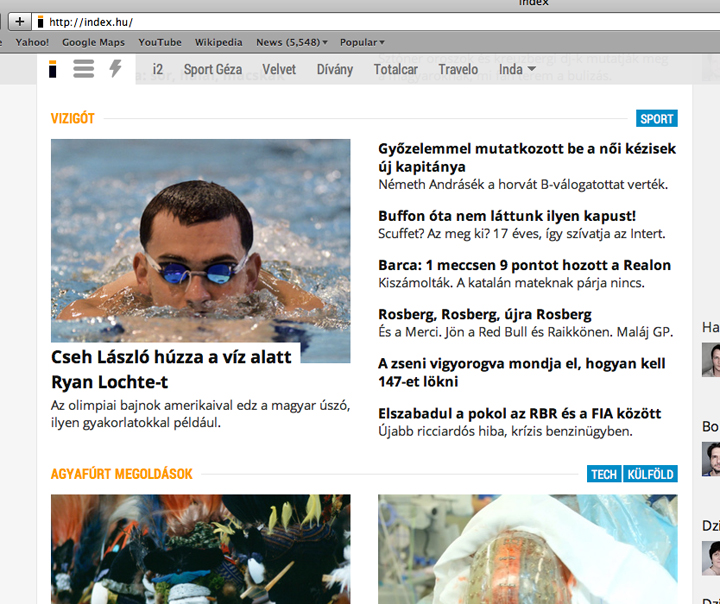The image size is (720, 604).
Task: Open article A zseni vigyorogva mondja el
Action: (x=522, y=373)
